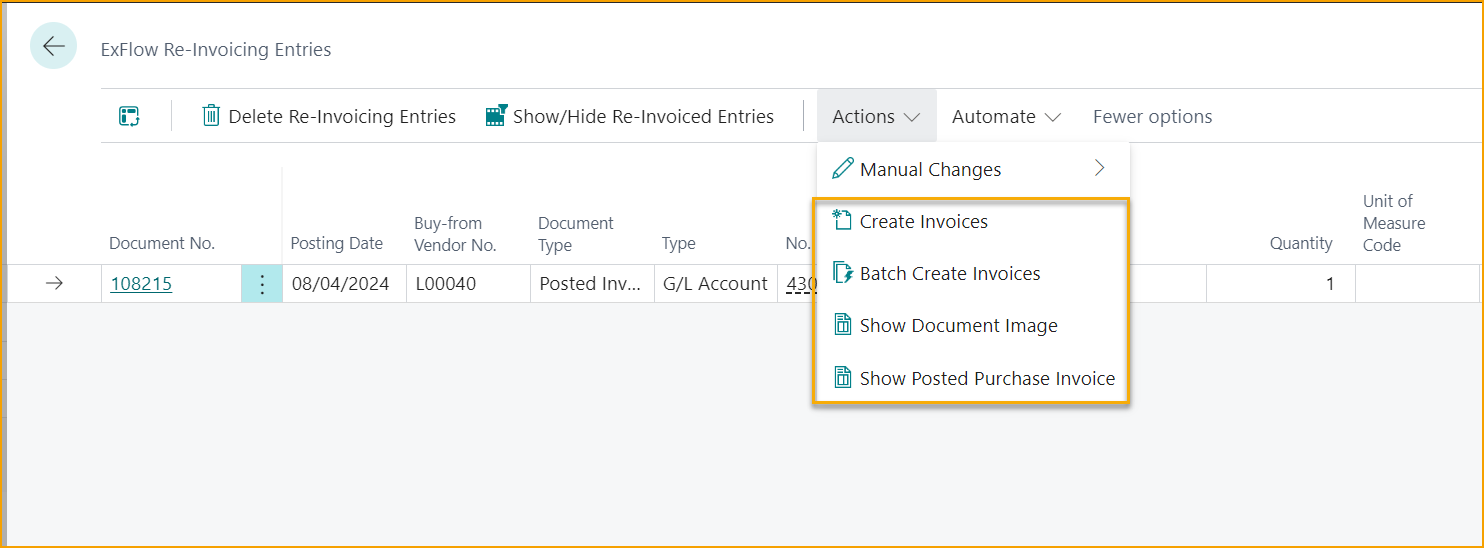Click the back arrow button

[x=54, y=46]
